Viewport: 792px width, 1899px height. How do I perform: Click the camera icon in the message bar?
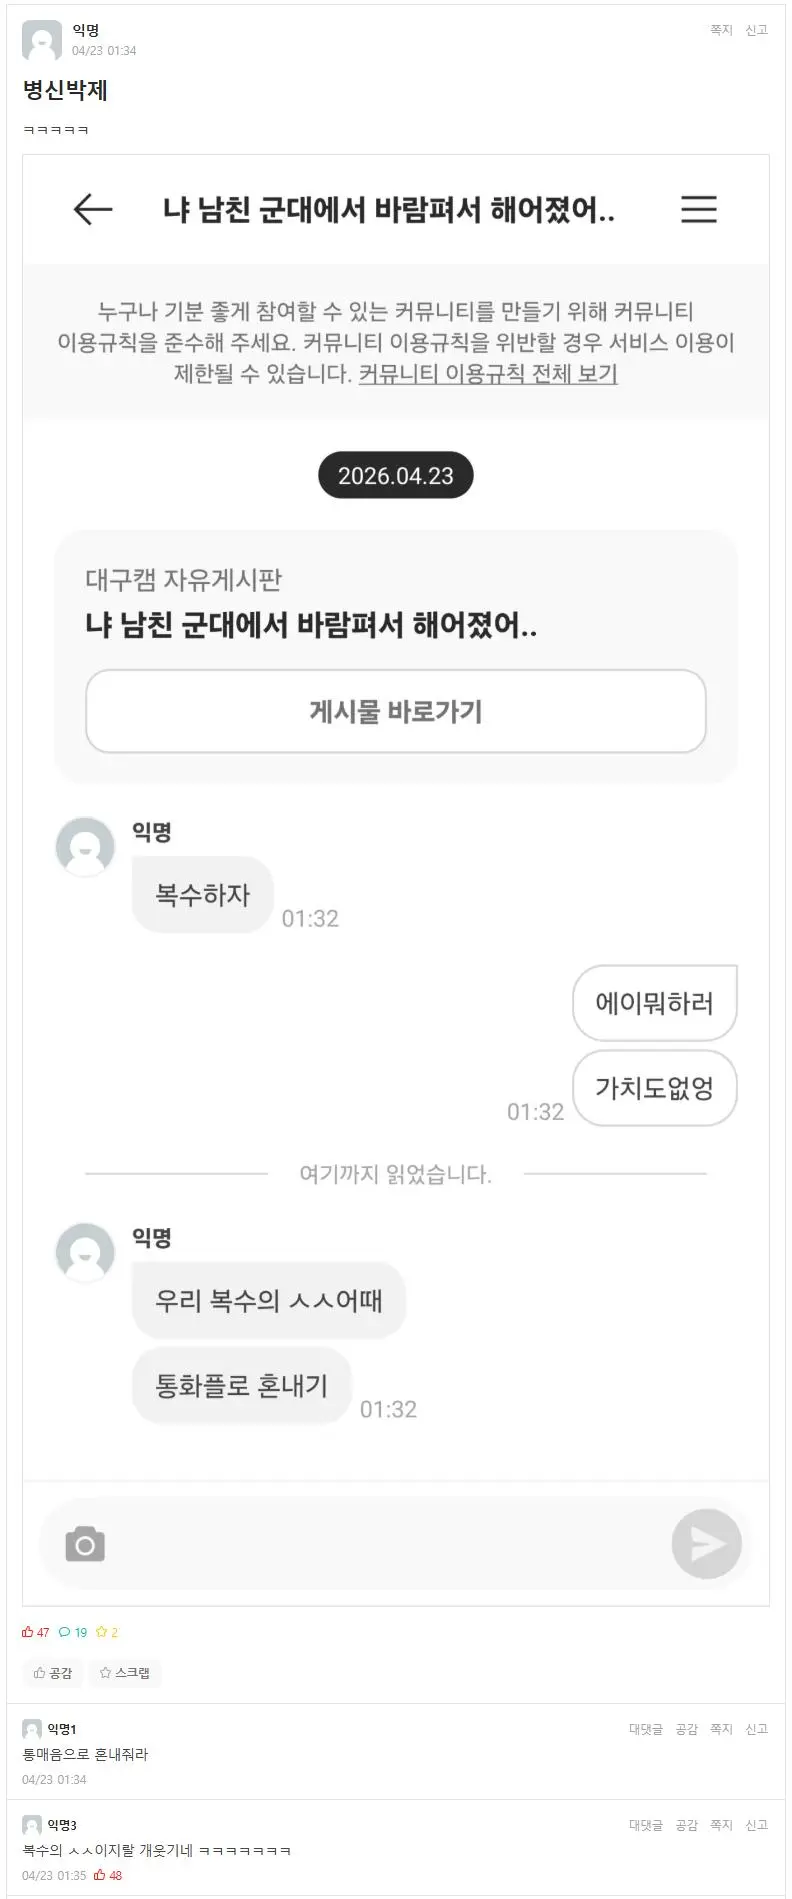85,1543
